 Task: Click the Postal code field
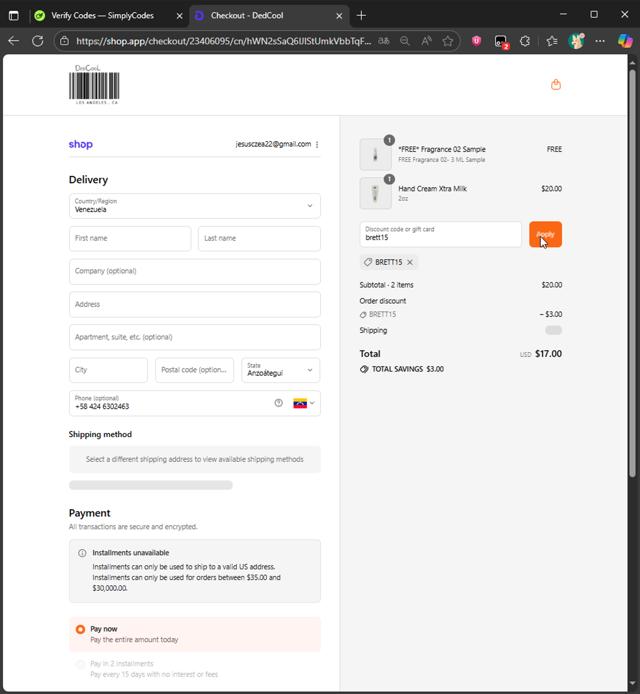pos(194,370)
